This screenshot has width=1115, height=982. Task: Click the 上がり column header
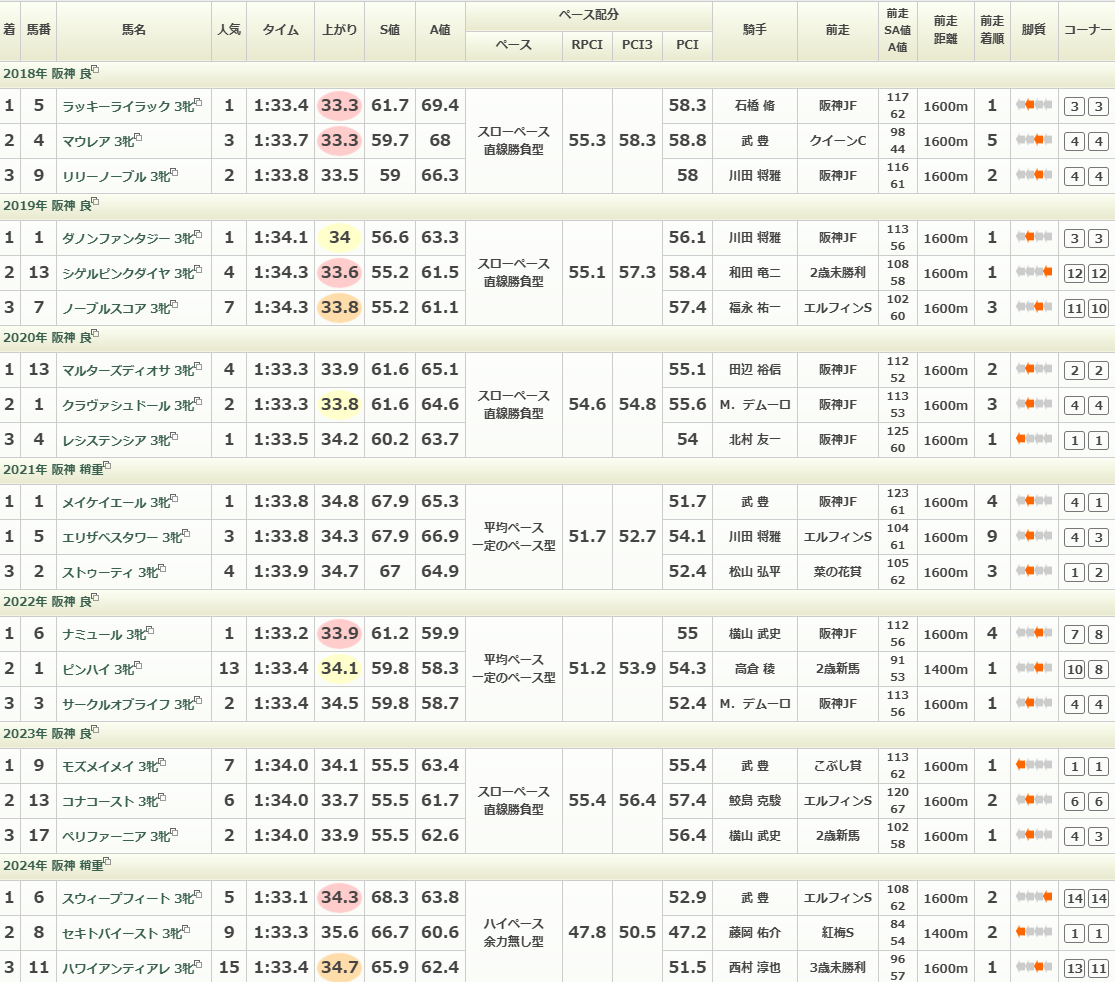coord(339,30)
